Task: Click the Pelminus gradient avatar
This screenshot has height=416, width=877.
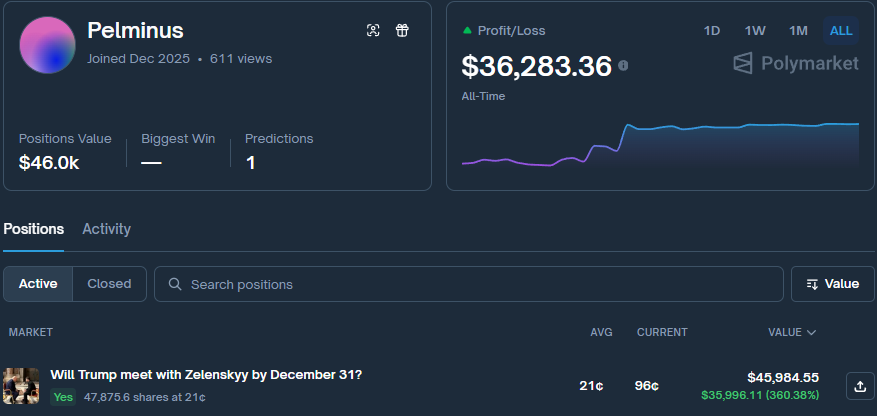Action: click(x=48, y=45)
